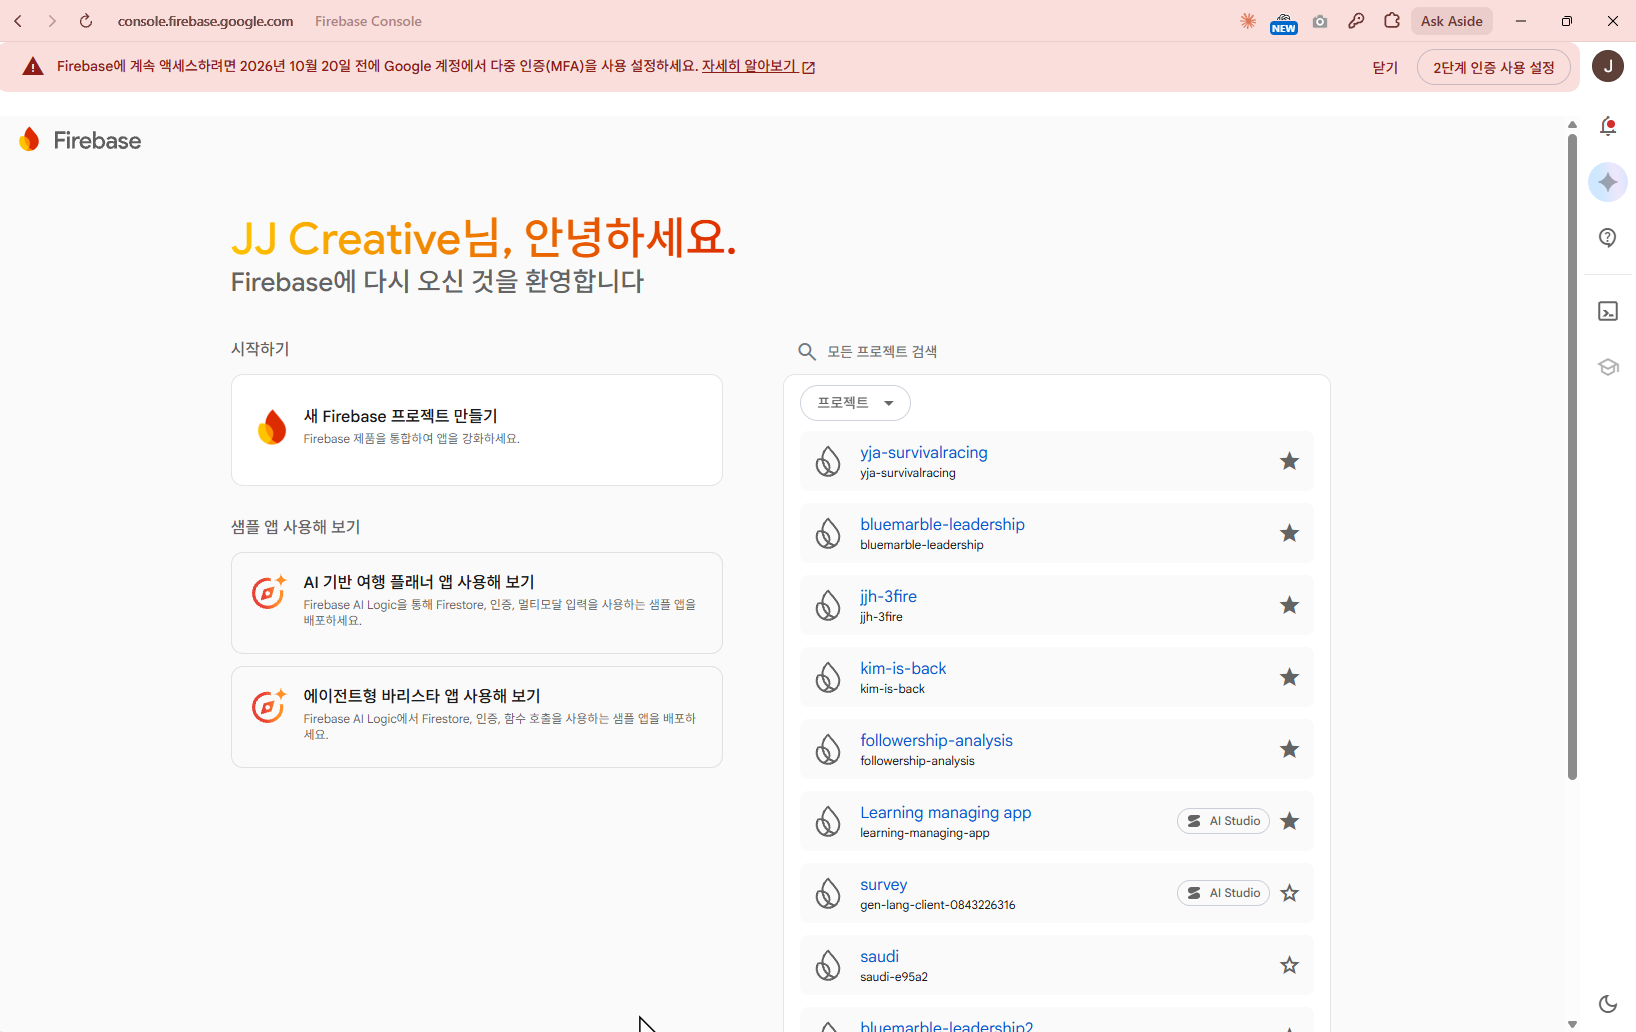Image resolution: width=1636 pixels, height=1032 pixels.
Task: Open the Learning managing app project link
Action: (946, 812)
